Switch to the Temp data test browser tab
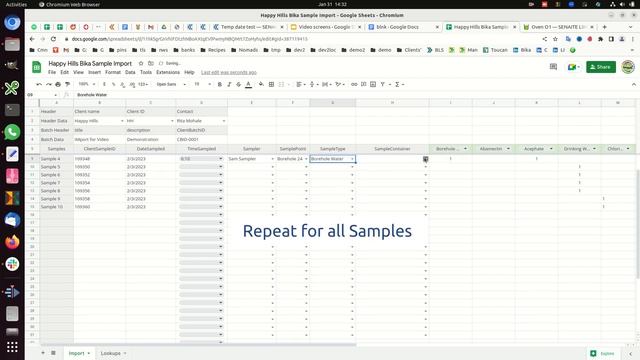 click(248, 27)
